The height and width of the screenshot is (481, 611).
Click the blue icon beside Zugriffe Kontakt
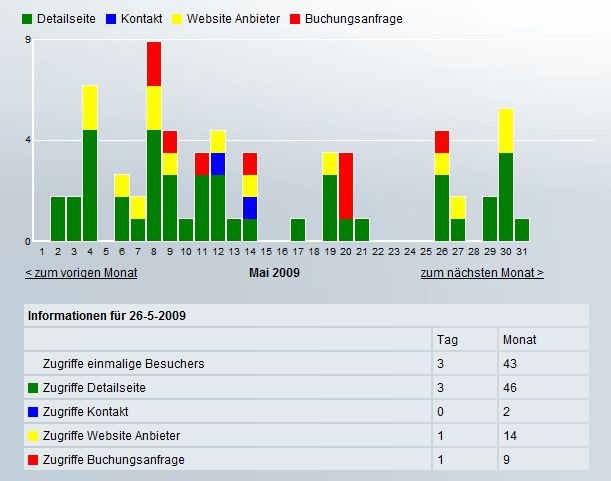tap(33, 412)
